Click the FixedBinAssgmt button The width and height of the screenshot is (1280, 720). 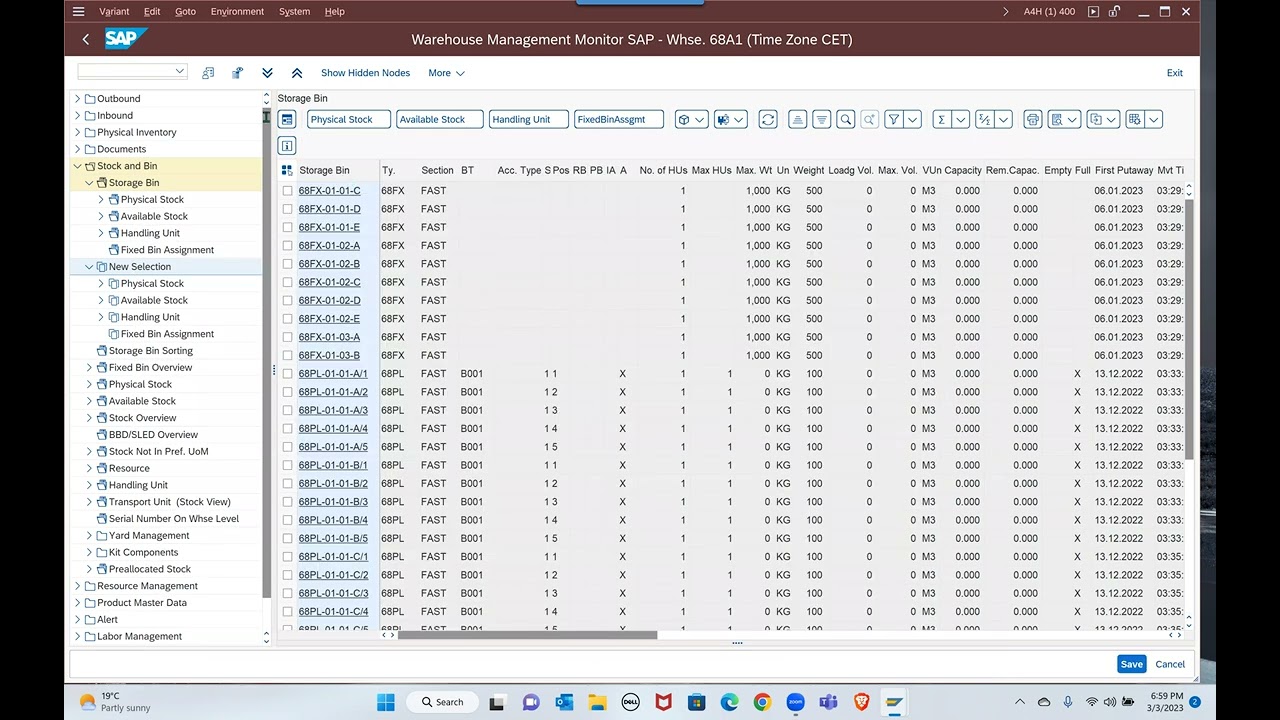click(619, 119)
